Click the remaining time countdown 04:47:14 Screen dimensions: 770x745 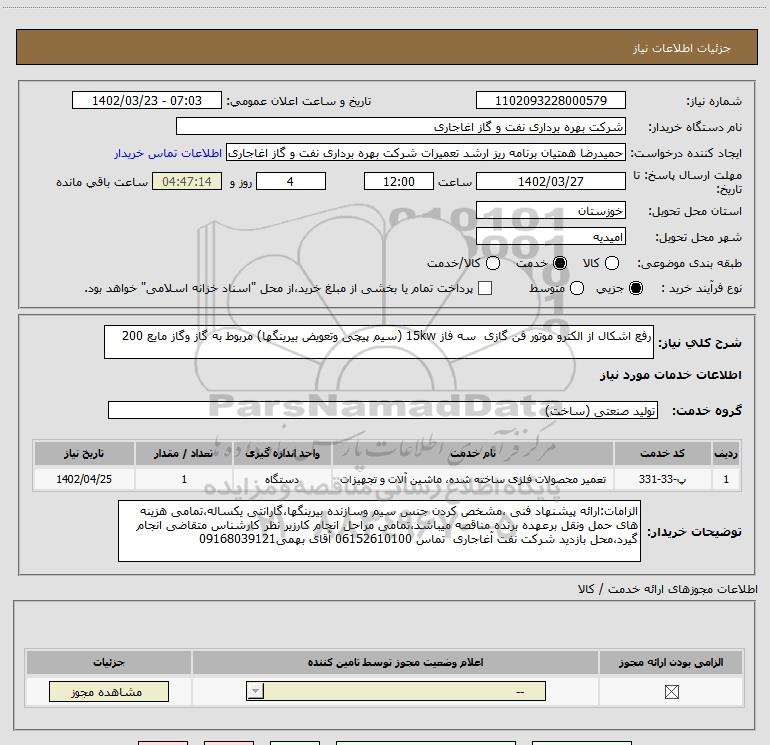point(187,182)
